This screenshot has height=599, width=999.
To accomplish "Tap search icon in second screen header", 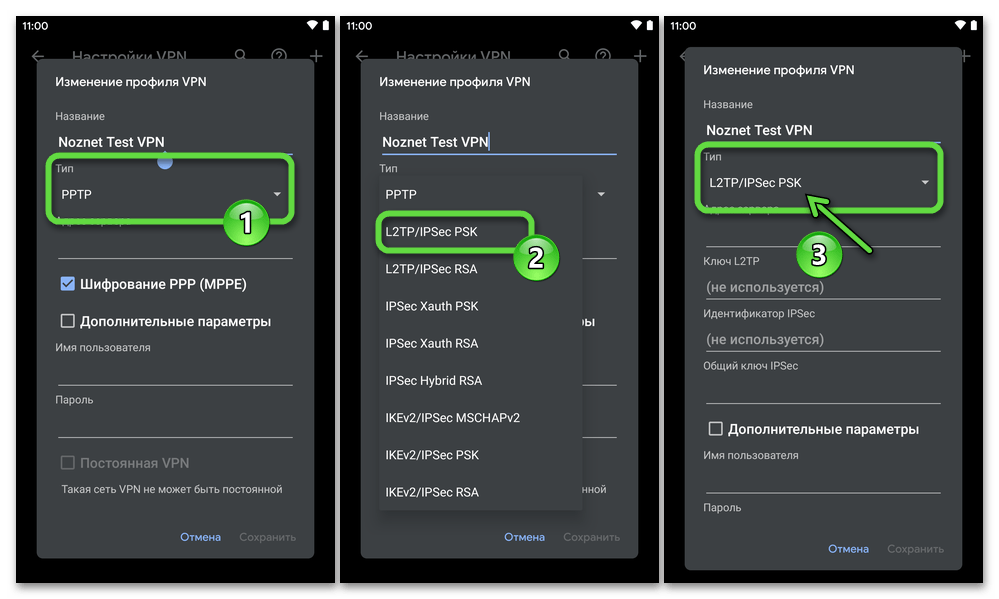I will (564, 55).
